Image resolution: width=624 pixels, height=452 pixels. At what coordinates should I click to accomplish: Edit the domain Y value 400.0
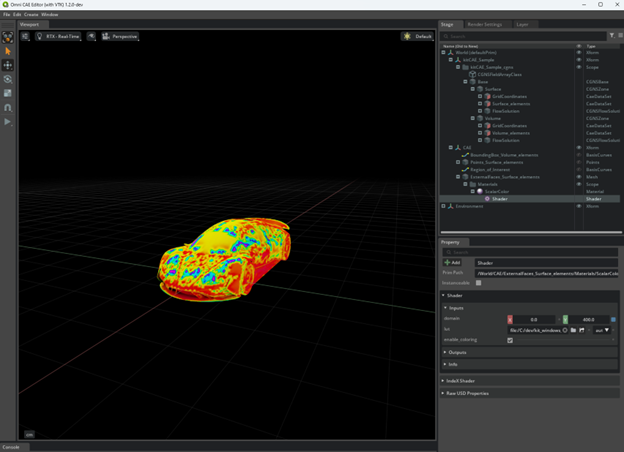tap(589, 320)
